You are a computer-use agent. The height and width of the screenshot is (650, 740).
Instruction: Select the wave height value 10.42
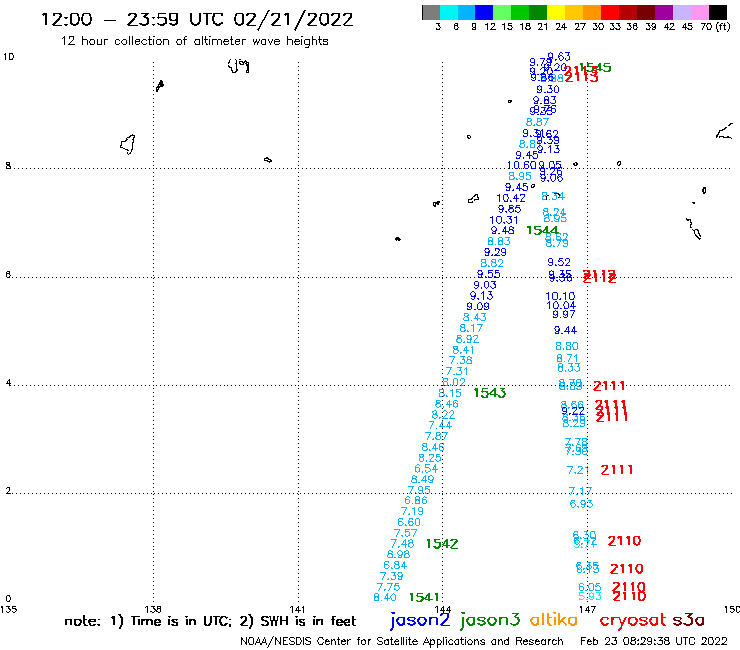[x=511, y=198]
